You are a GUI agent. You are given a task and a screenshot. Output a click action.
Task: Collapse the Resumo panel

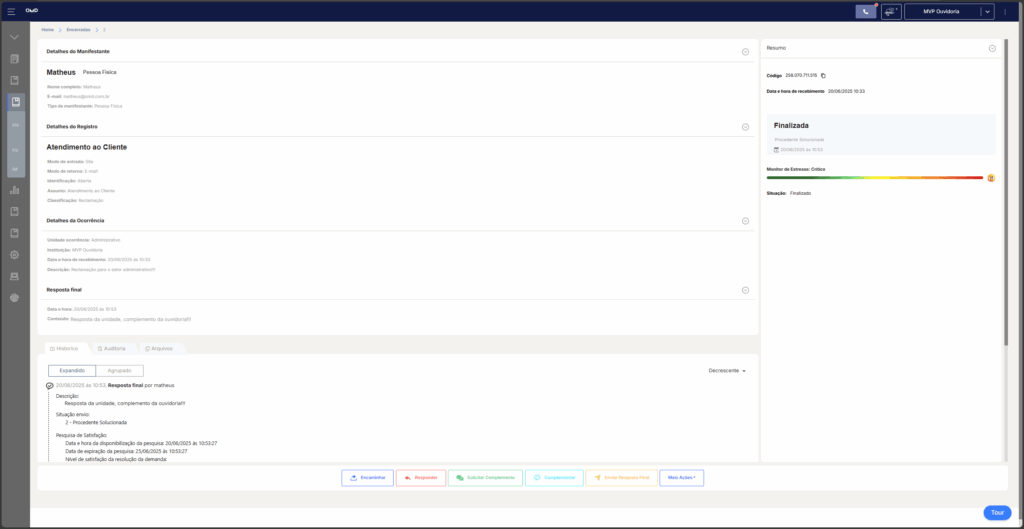tap(992, 48)
